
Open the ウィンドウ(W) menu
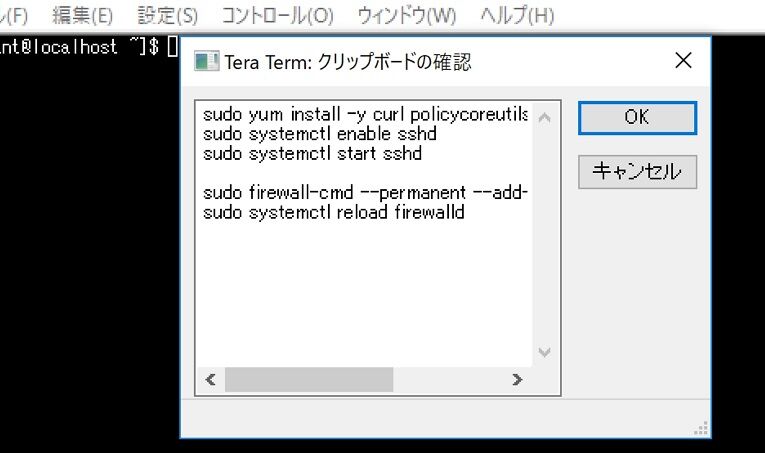click(x=406, y=15)
